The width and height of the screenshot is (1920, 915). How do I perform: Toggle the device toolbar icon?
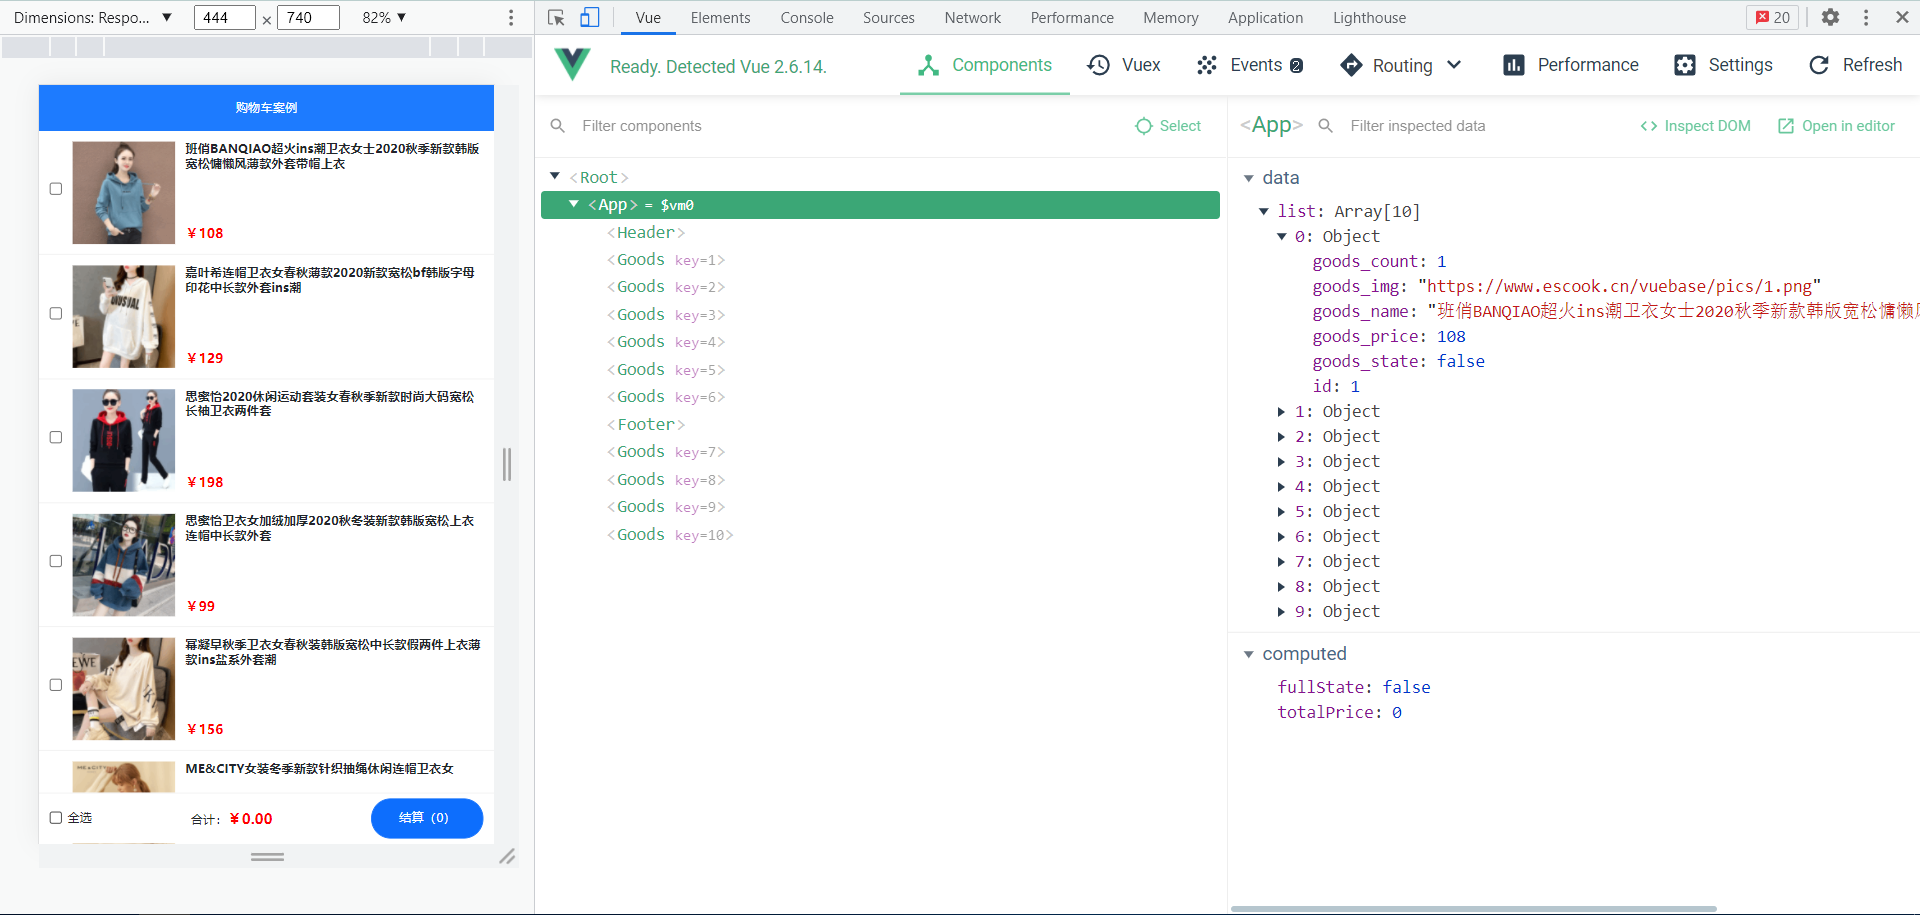tap(590, 18)
